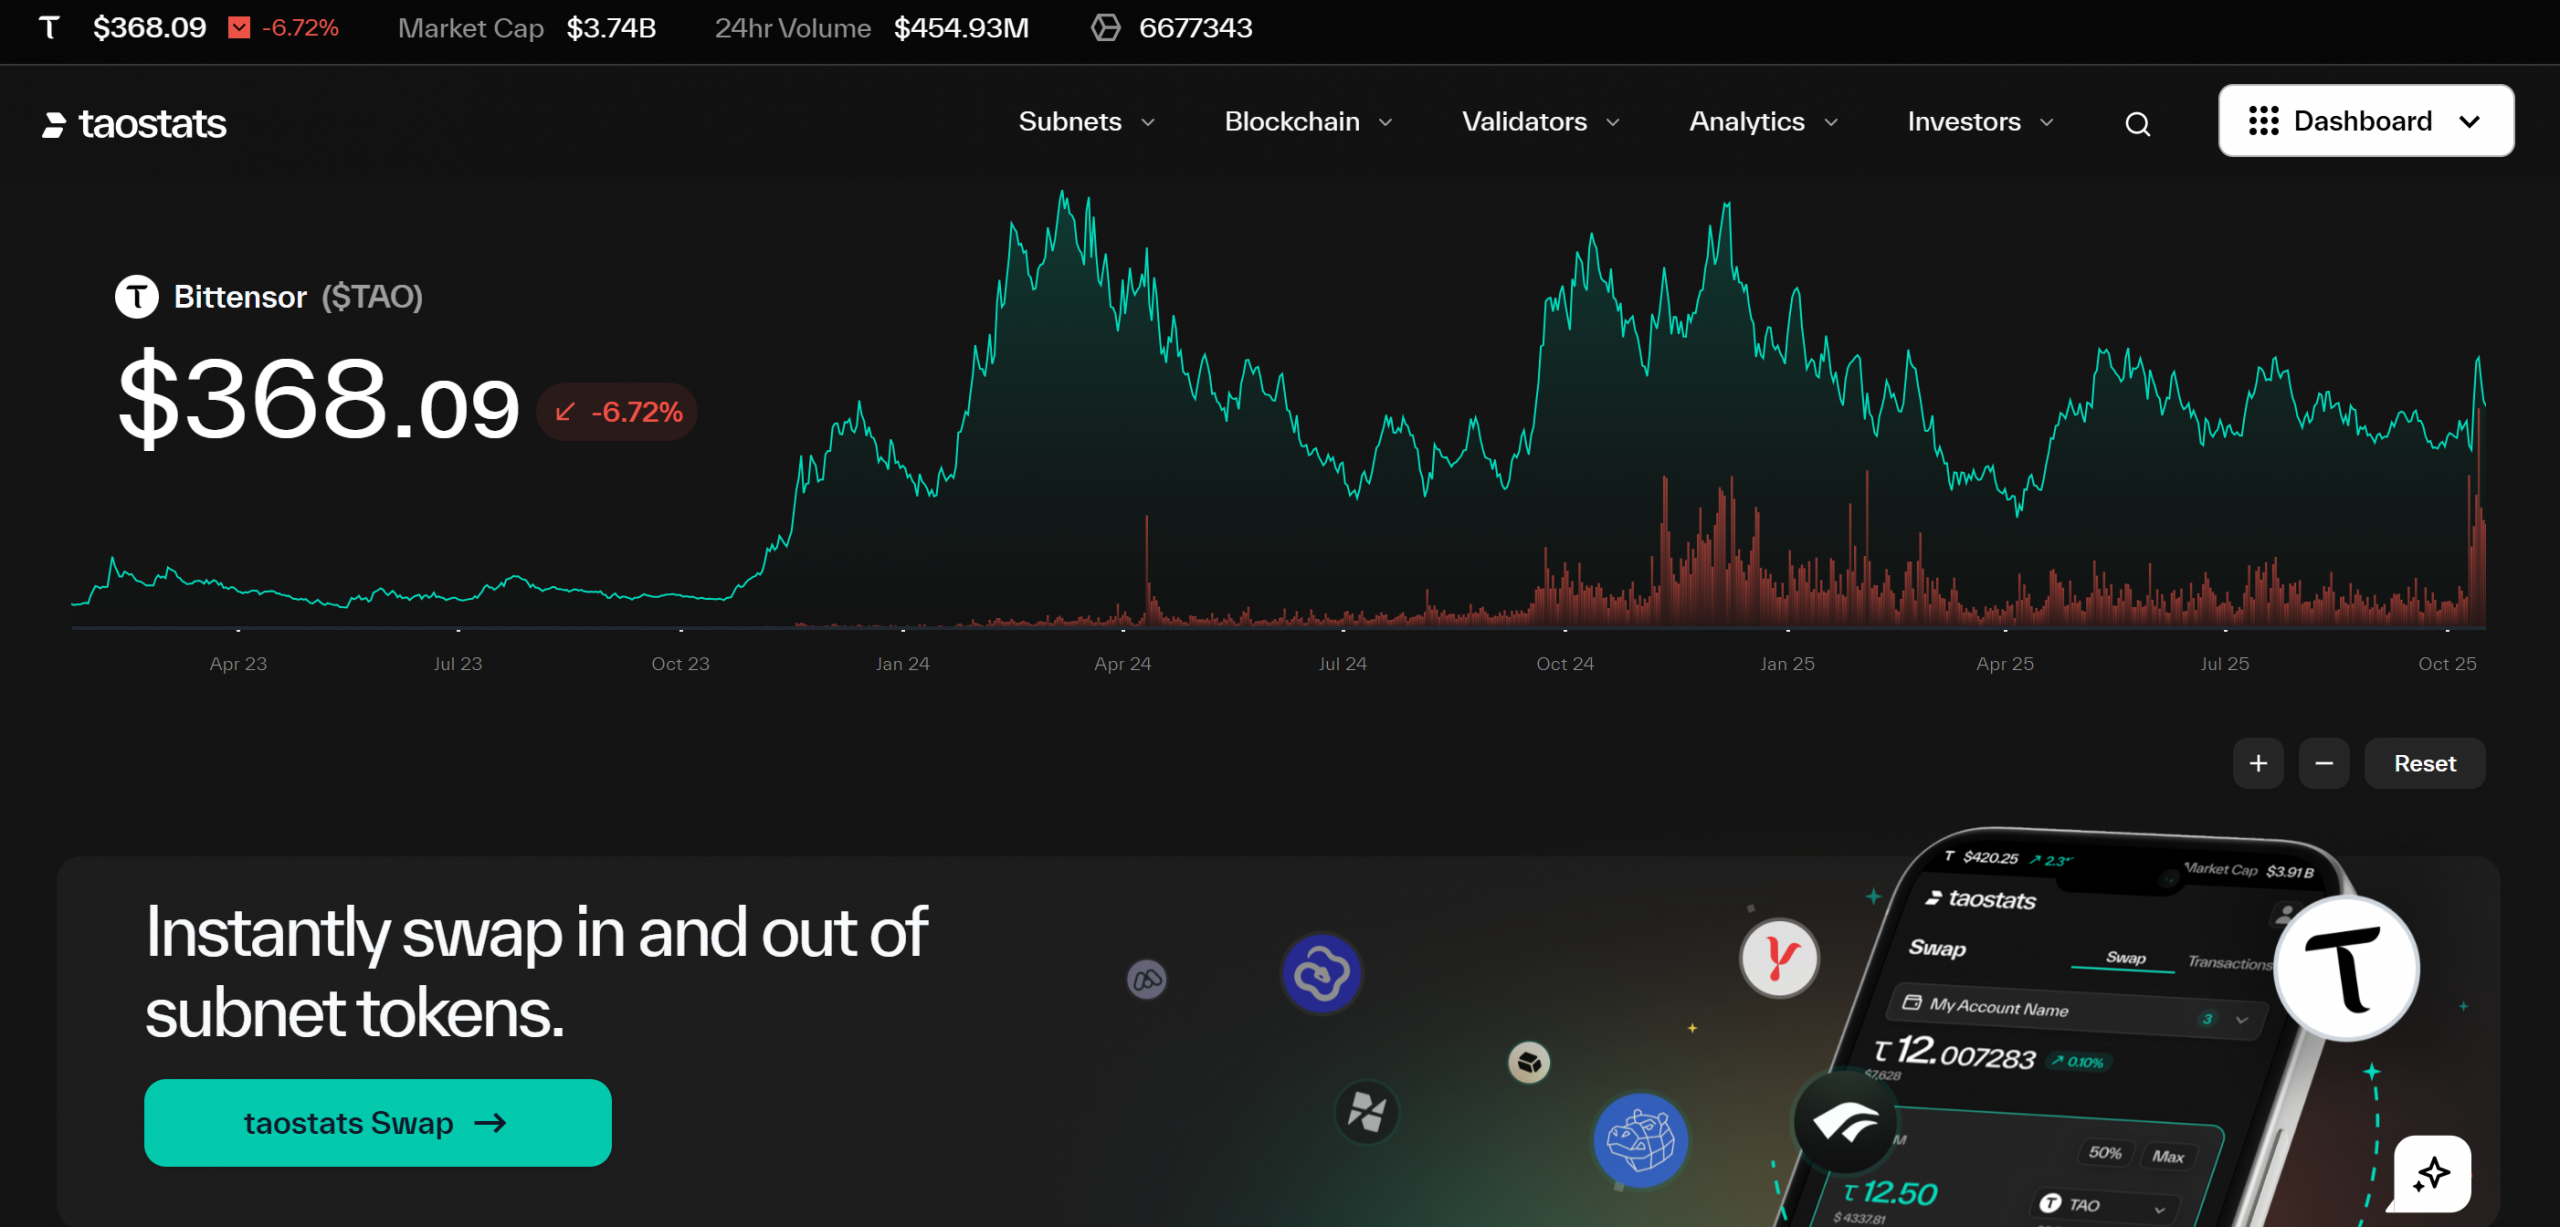2560x1227 pixels.
Task: Open the Analytics menu
Action: 1763,121
